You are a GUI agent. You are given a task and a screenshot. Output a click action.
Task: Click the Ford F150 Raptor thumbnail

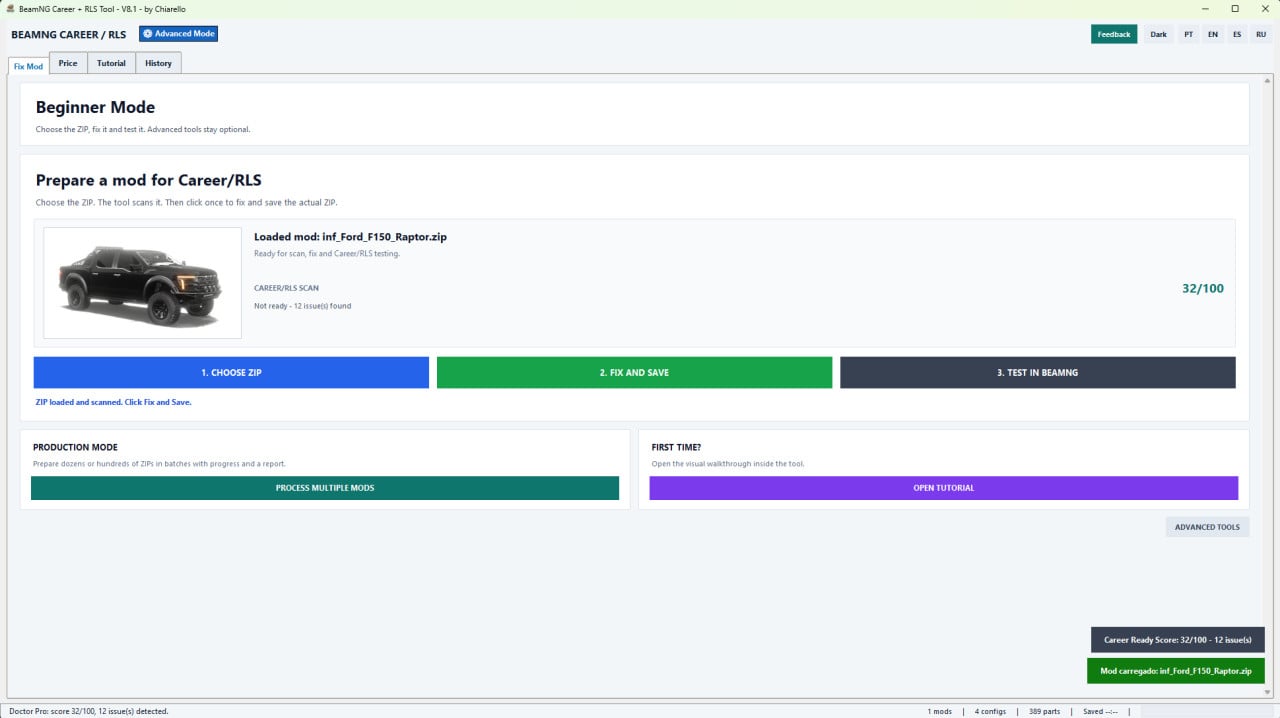[x=142, y=283]
